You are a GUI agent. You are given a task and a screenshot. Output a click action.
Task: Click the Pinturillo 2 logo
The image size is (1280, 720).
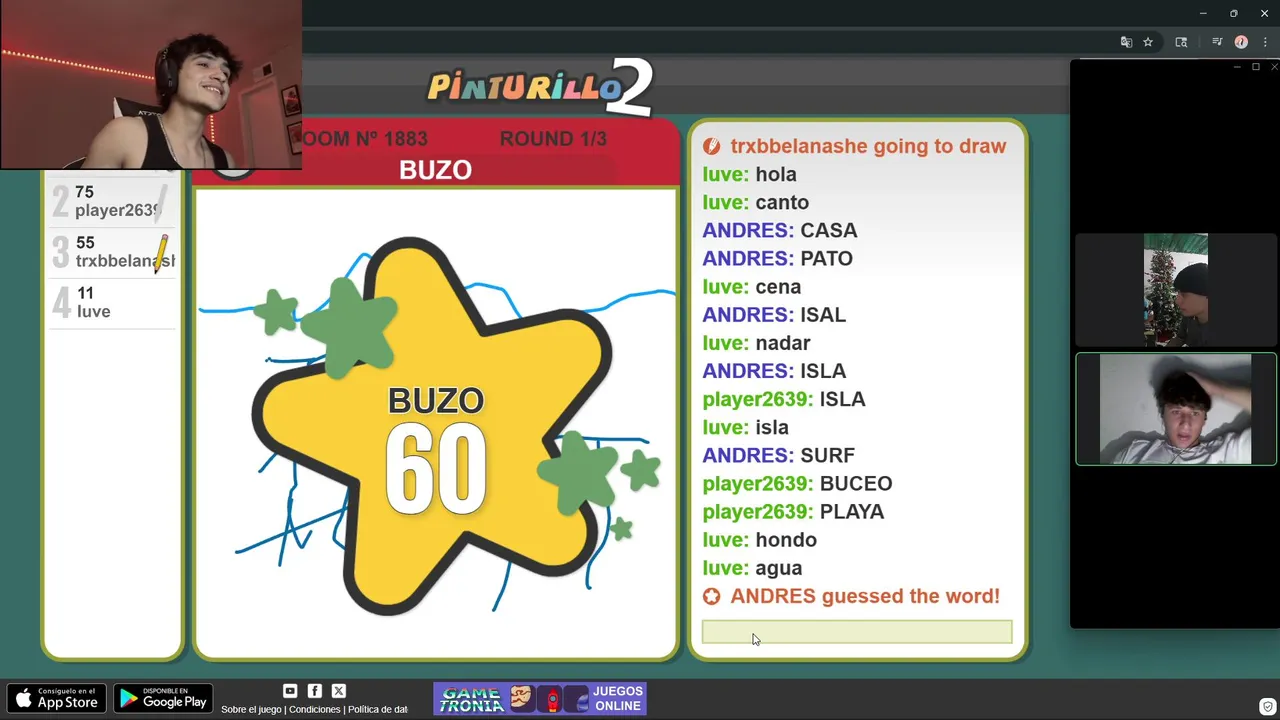[540, 86]
